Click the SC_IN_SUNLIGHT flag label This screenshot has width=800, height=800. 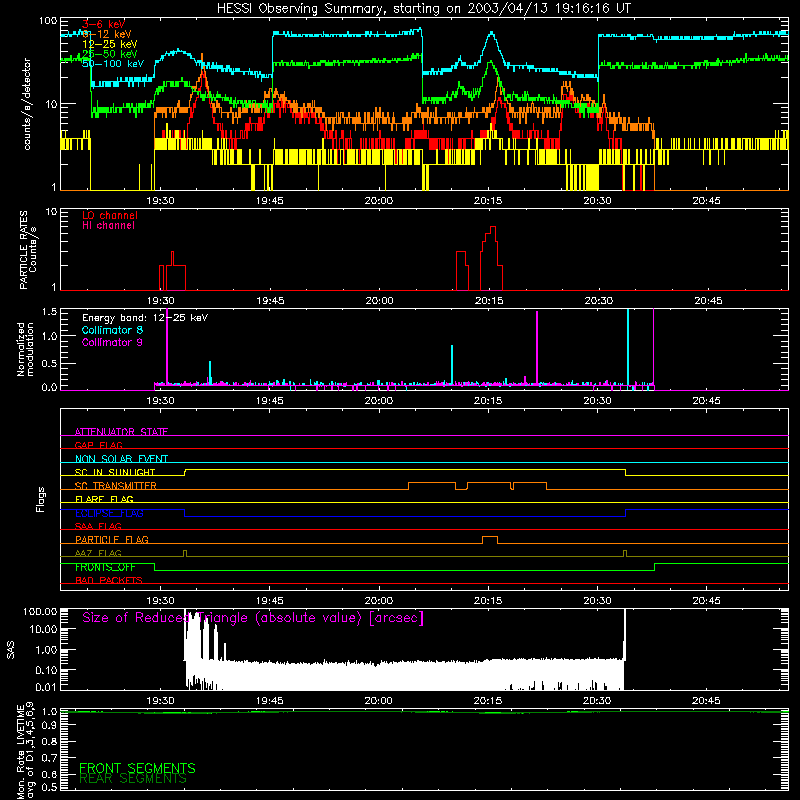pyautogui.click(x=115, y=472)
